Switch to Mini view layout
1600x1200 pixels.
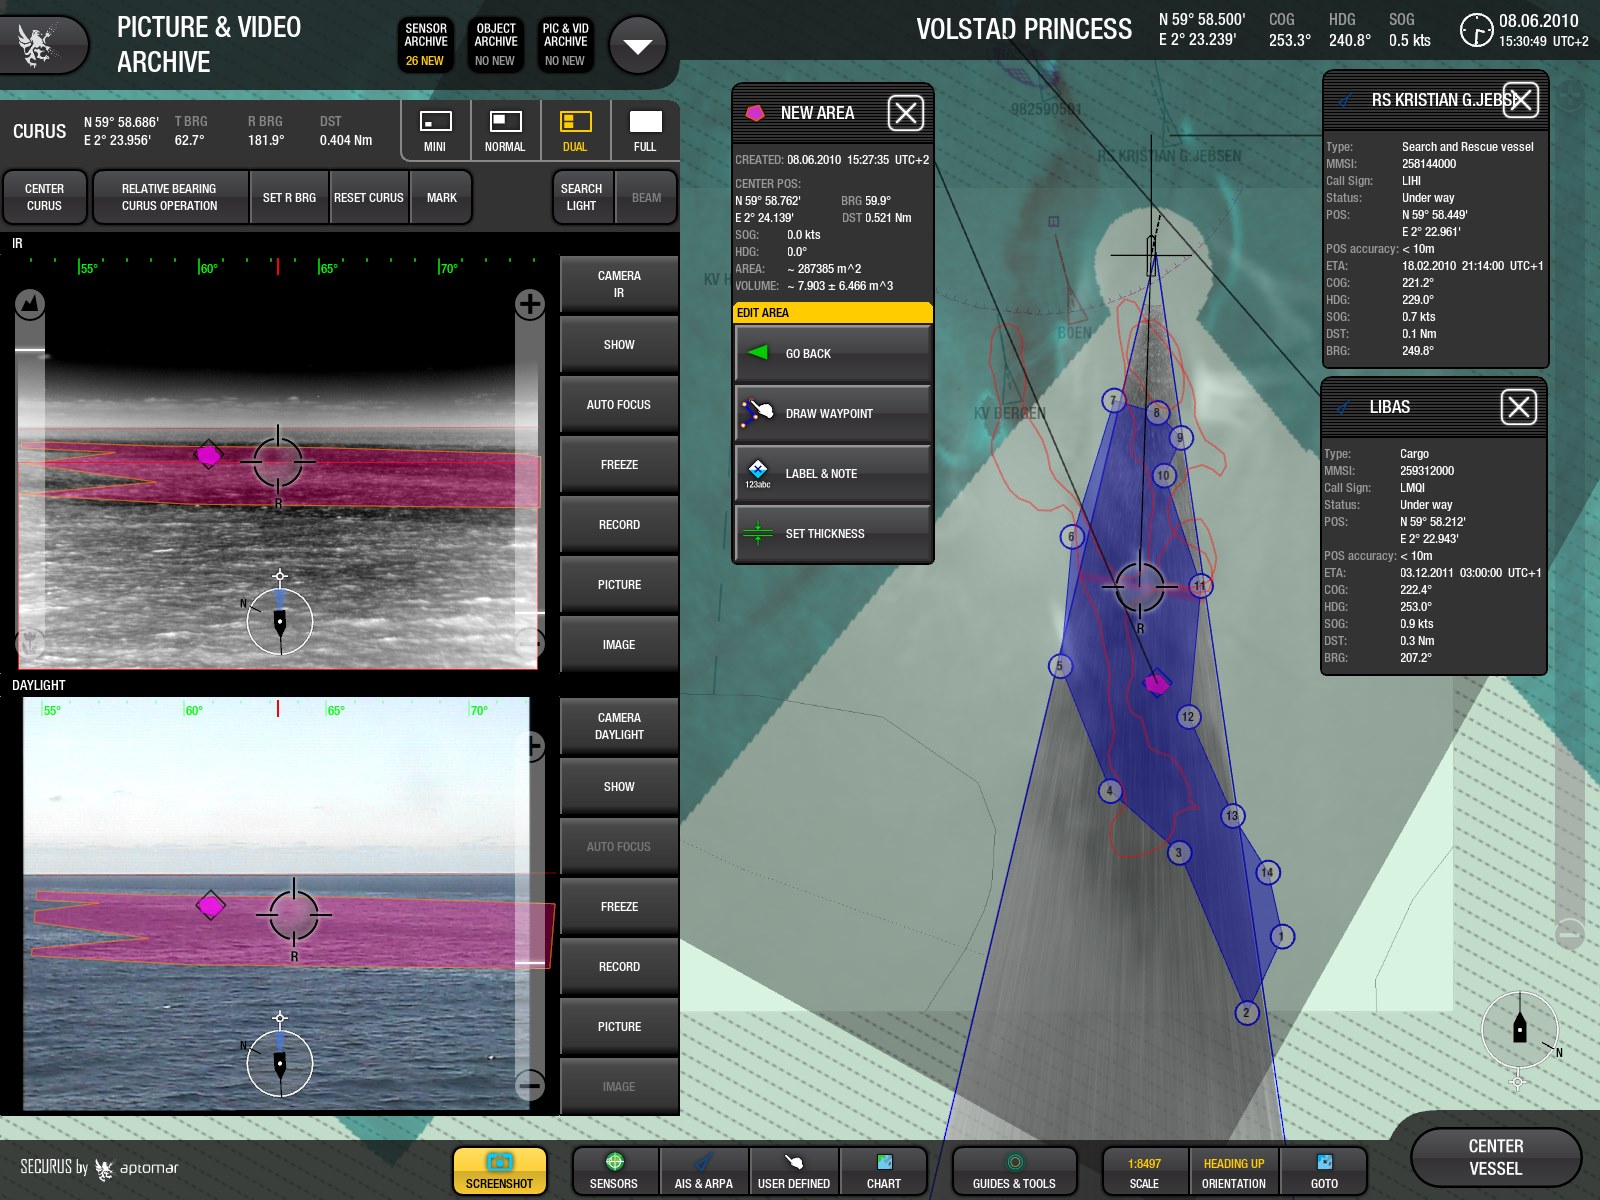pyautogui.click(x=435, y=130)
